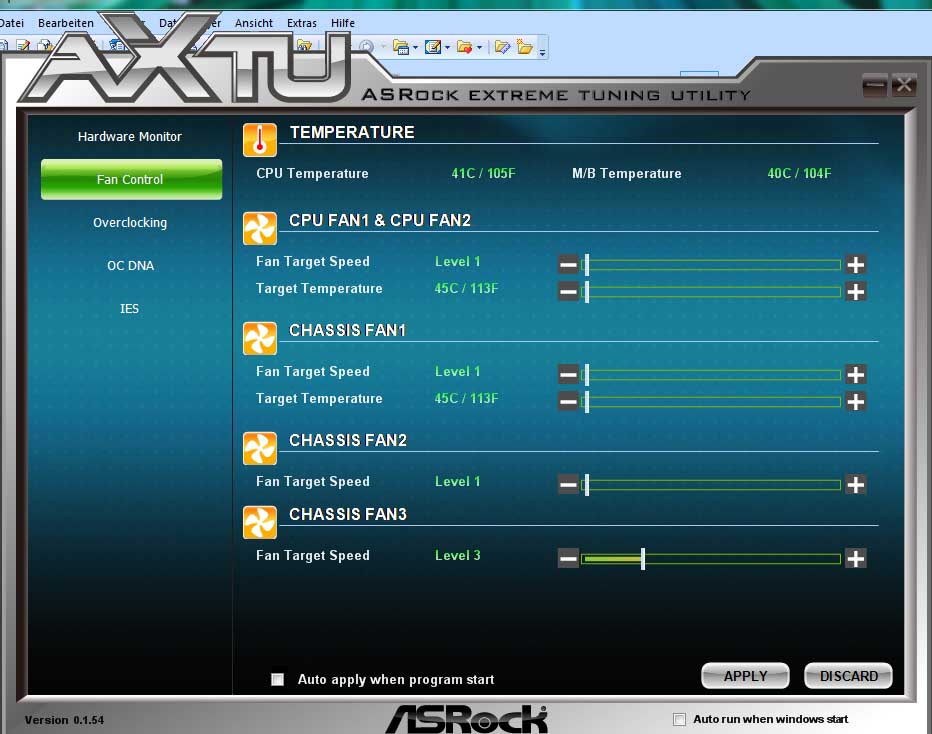Click the new folder star toolbar icon
This screenshot has width=932, height=734.
tap(524, 47)
